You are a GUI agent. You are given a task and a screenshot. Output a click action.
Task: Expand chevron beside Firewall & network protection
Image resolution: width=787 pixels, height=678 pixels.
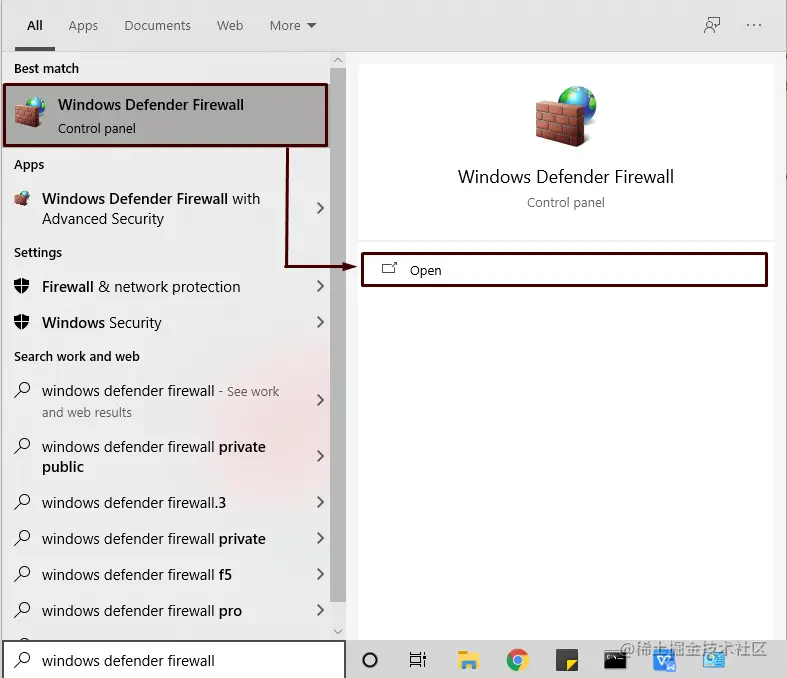(x=320, y=286)
